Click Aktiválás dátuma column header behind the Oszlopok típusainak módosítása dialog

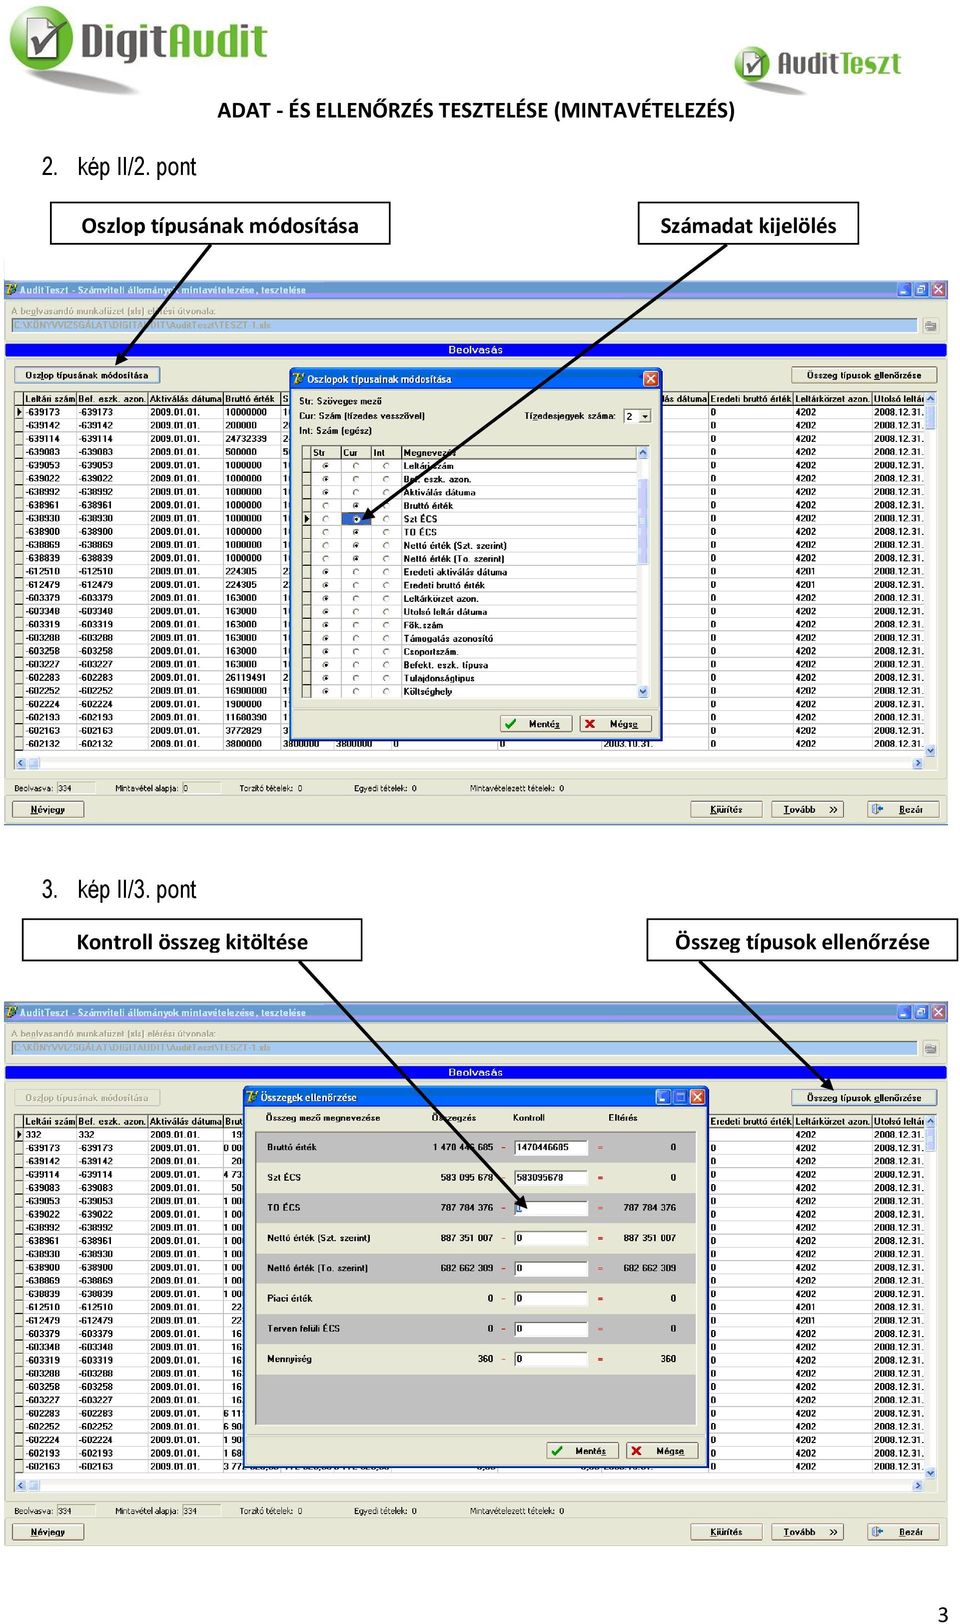[186, 399]
